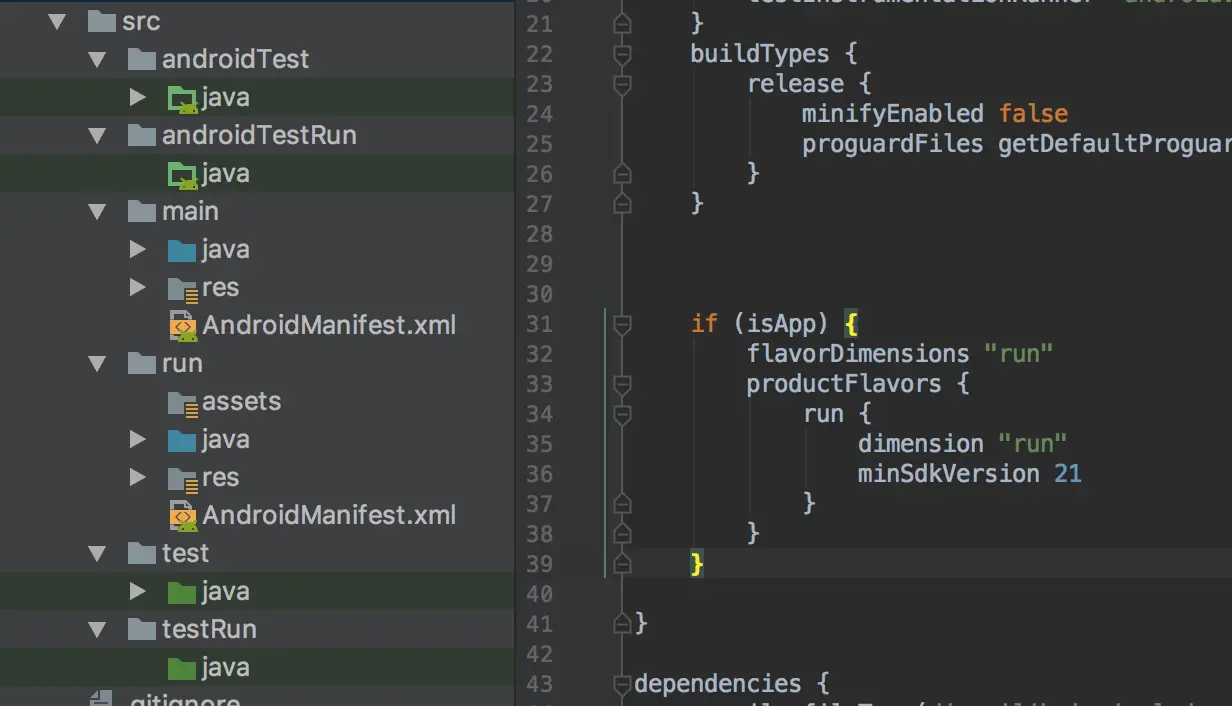Collapse the src folder arrow
This screenshot has height=706, width=1232.
click(57, 21)
